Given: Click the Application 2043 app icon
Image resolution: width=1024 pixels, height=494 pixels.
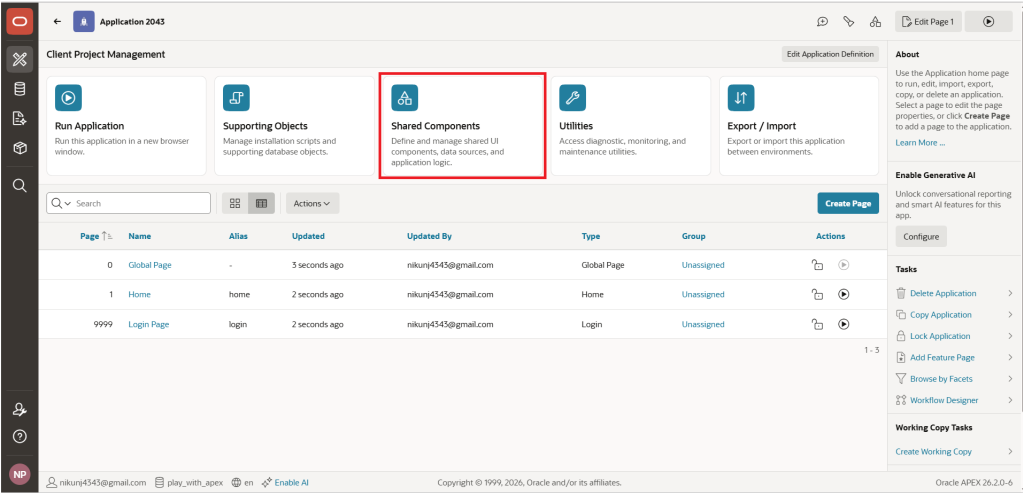Looking at the screenshot, I should point(84,22).
